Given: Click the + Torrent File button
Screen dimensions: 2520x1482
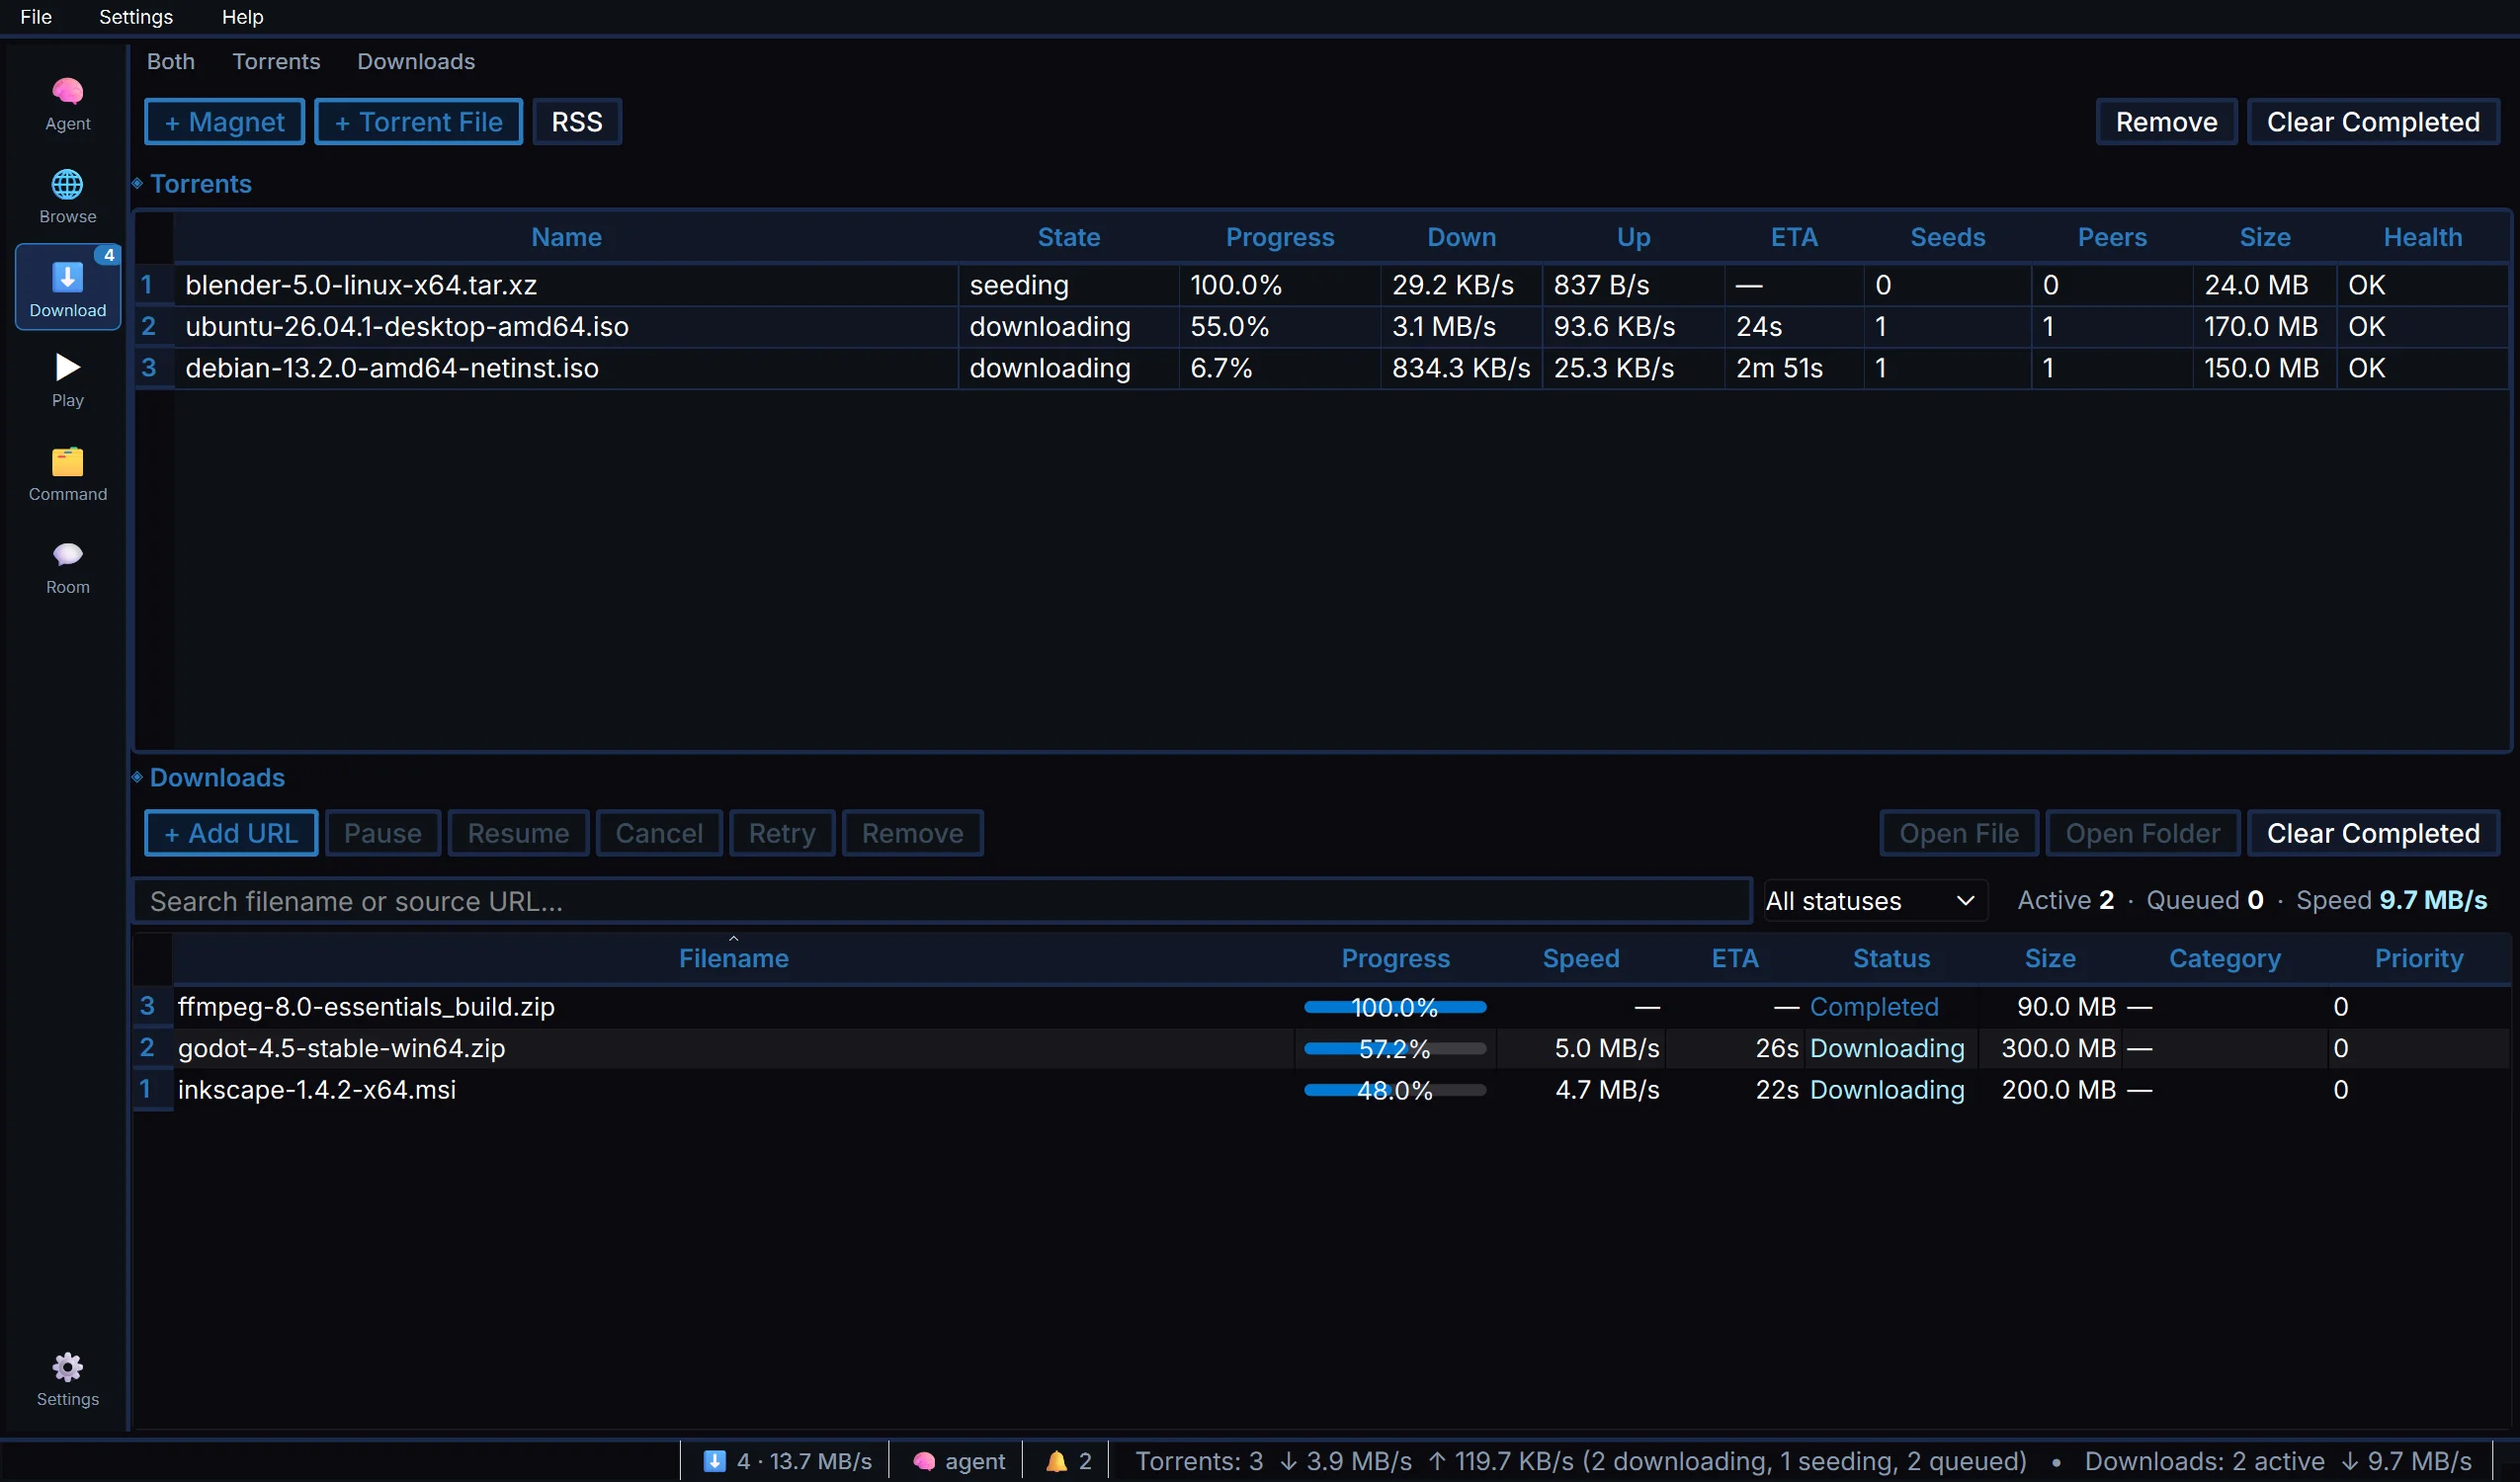Looking at the screenshot, I should click(418, 122).
